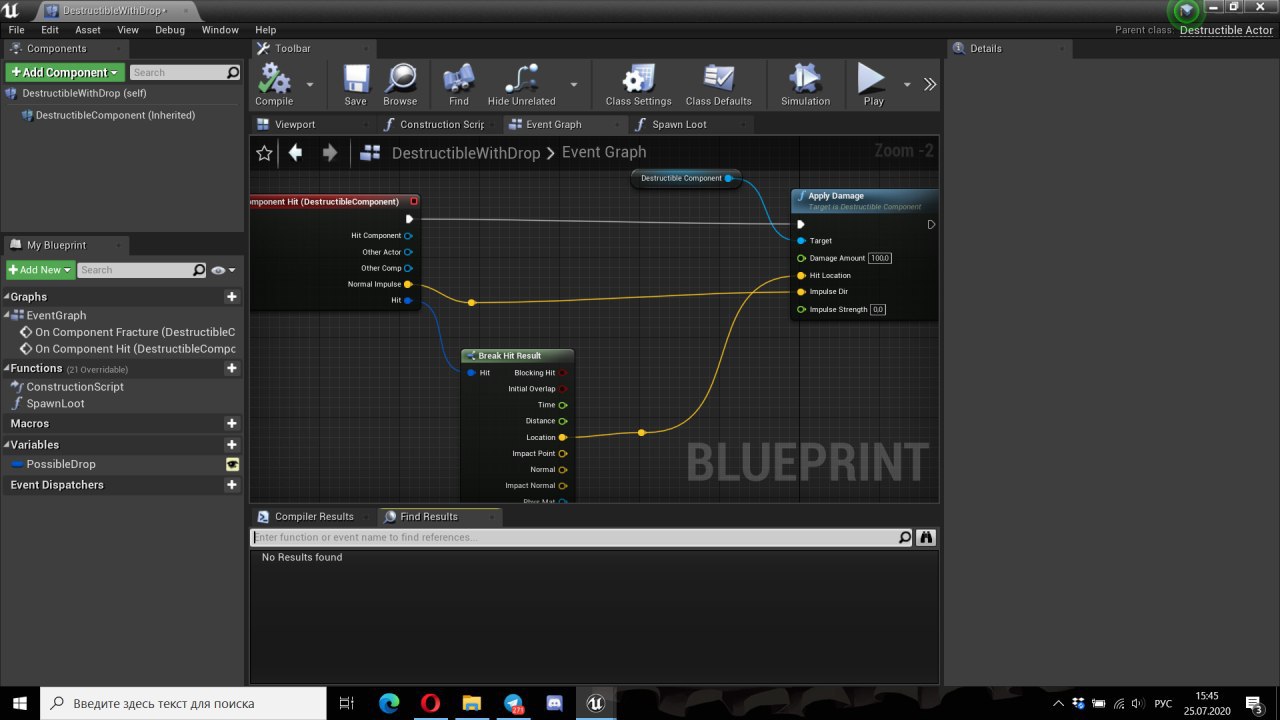Open the Asset menu
Viewport: 1280px width, 720px height.
coord(88,30)
